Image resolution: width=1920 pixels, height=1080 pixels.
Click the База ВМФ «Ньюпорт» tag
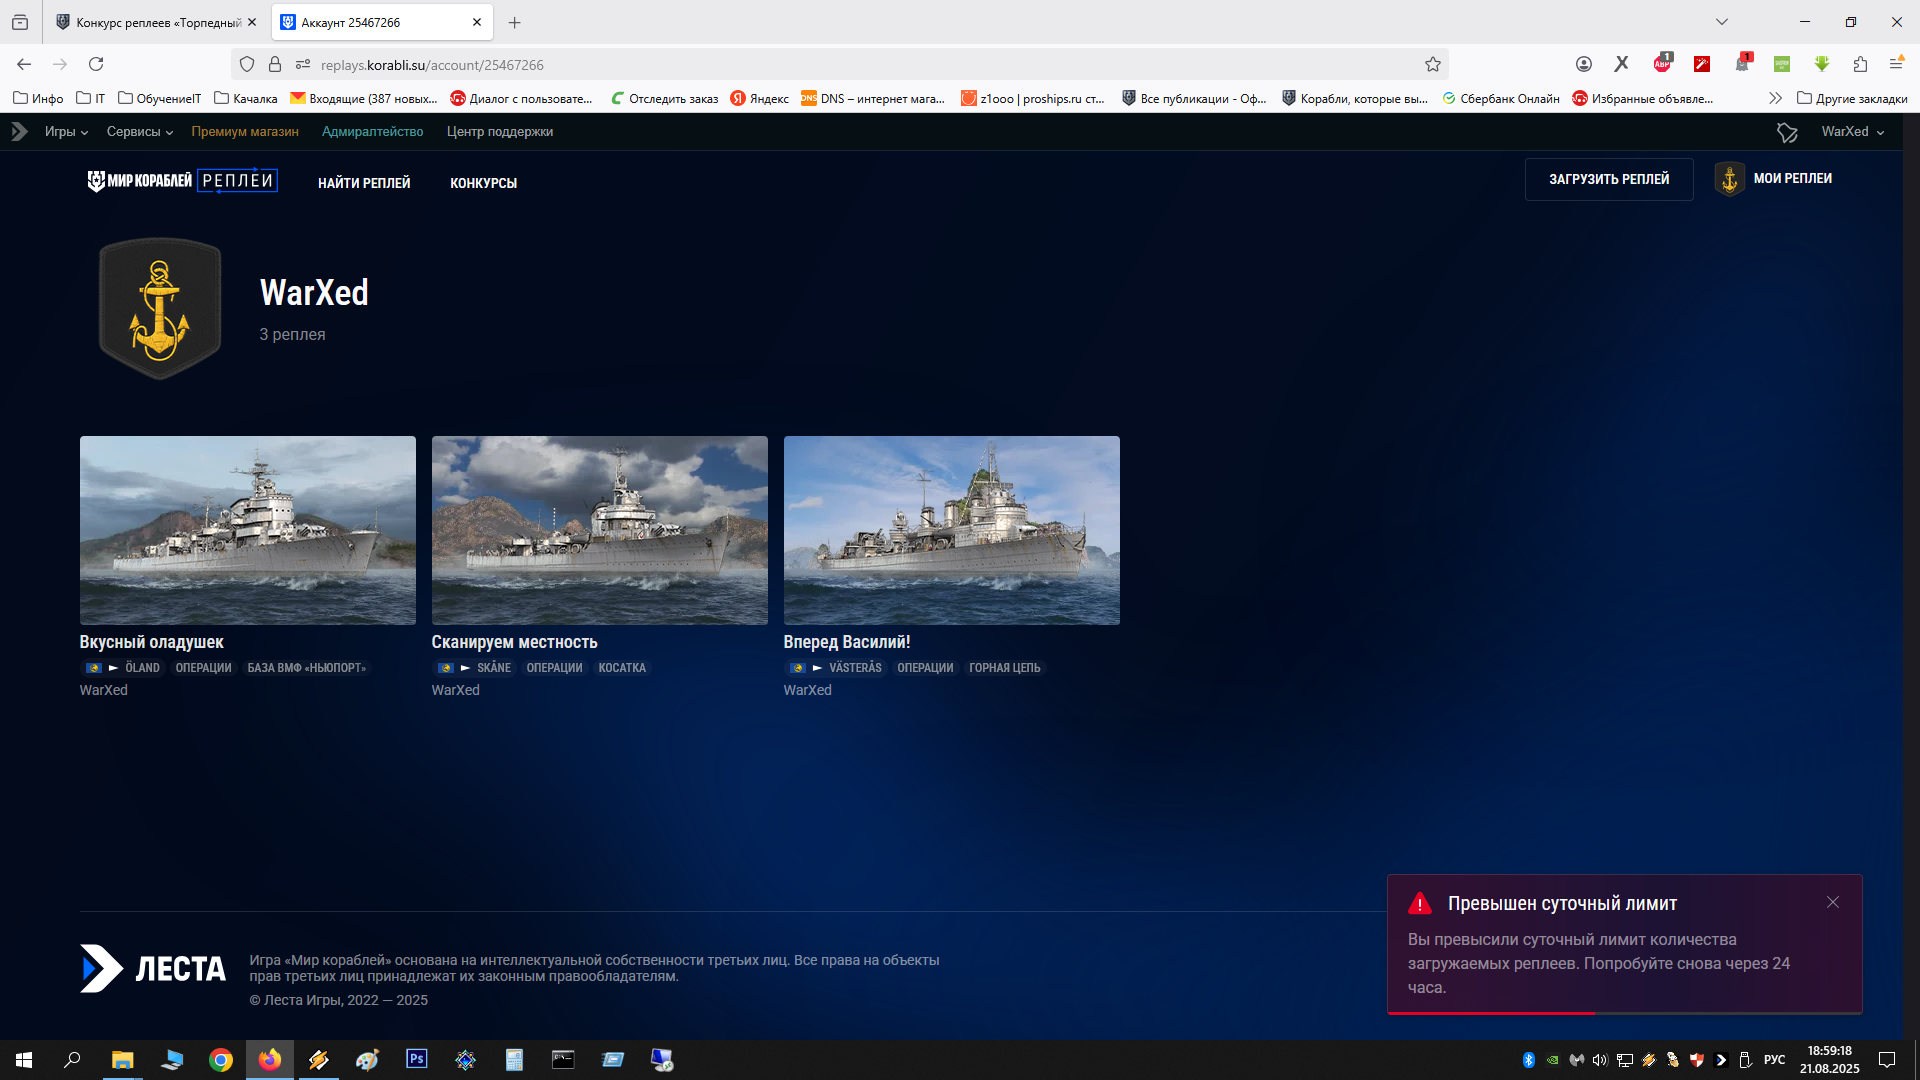coord(306,668)
